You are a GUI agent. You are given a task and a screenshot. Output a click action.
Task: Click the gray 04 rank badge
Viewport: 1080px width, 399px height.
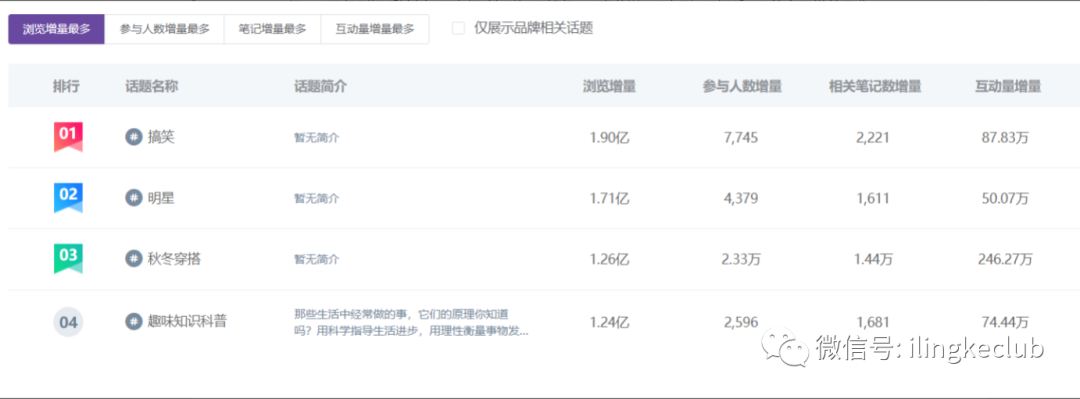68,322
